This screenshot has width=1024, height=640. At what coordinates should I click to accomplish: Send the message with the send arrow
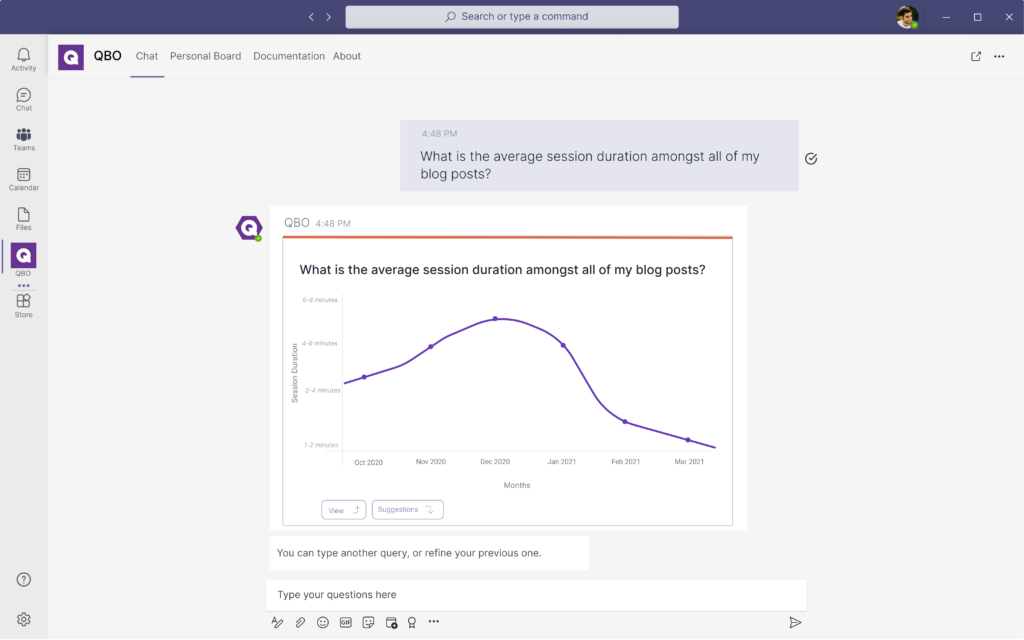tap(795, 622)
